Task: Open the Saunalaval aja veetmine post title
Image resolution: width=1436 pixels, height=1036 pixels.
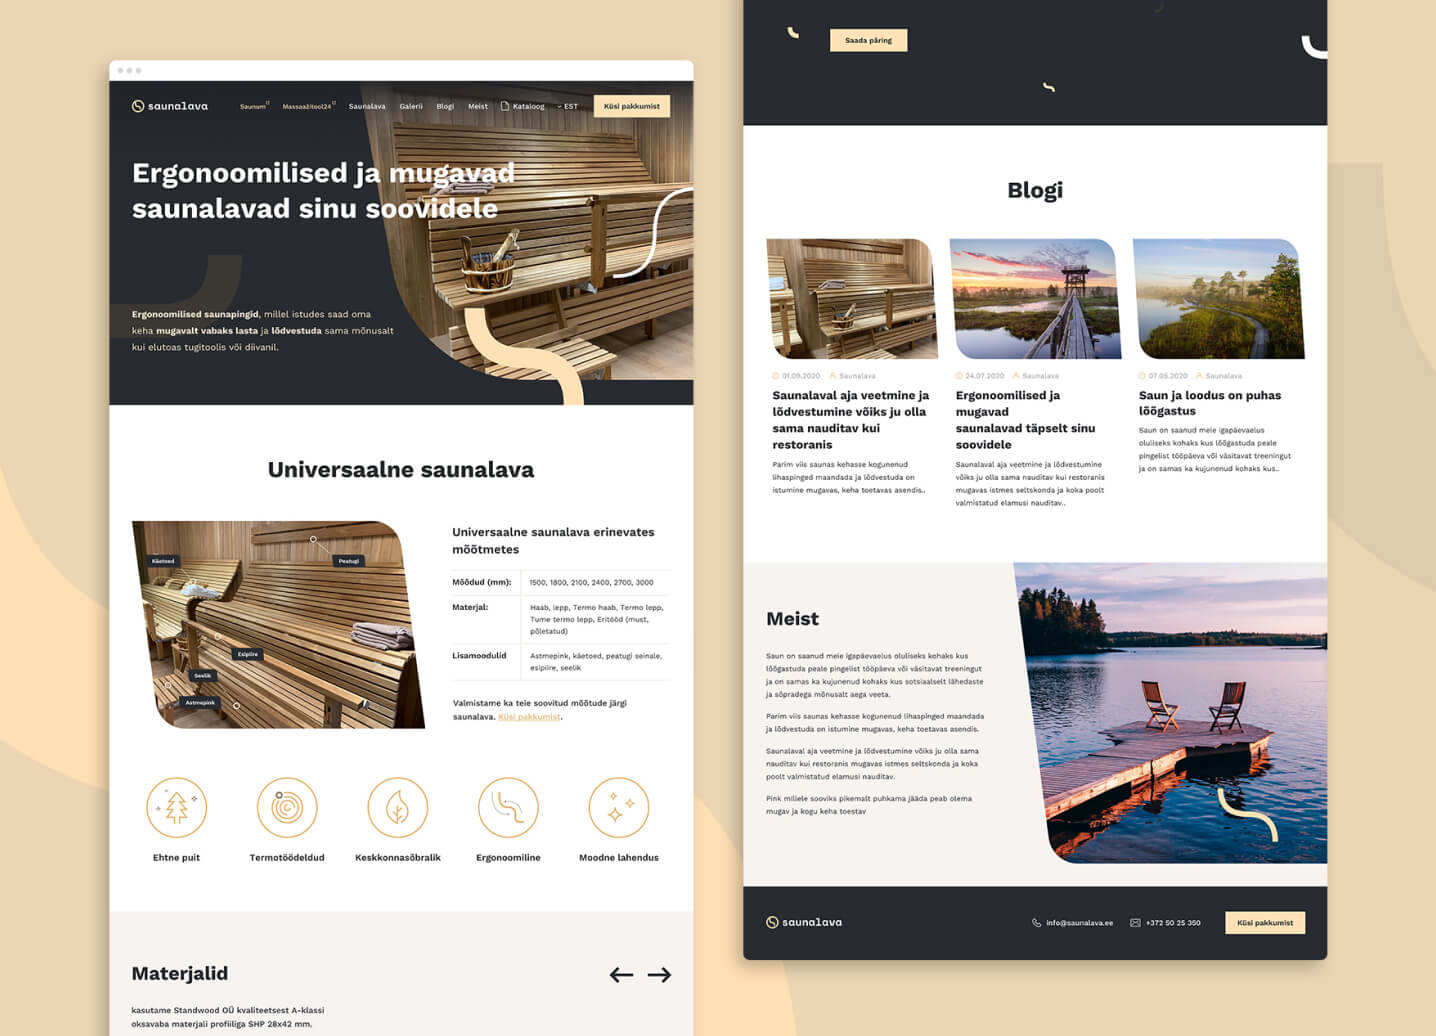Action: [851, 420]
